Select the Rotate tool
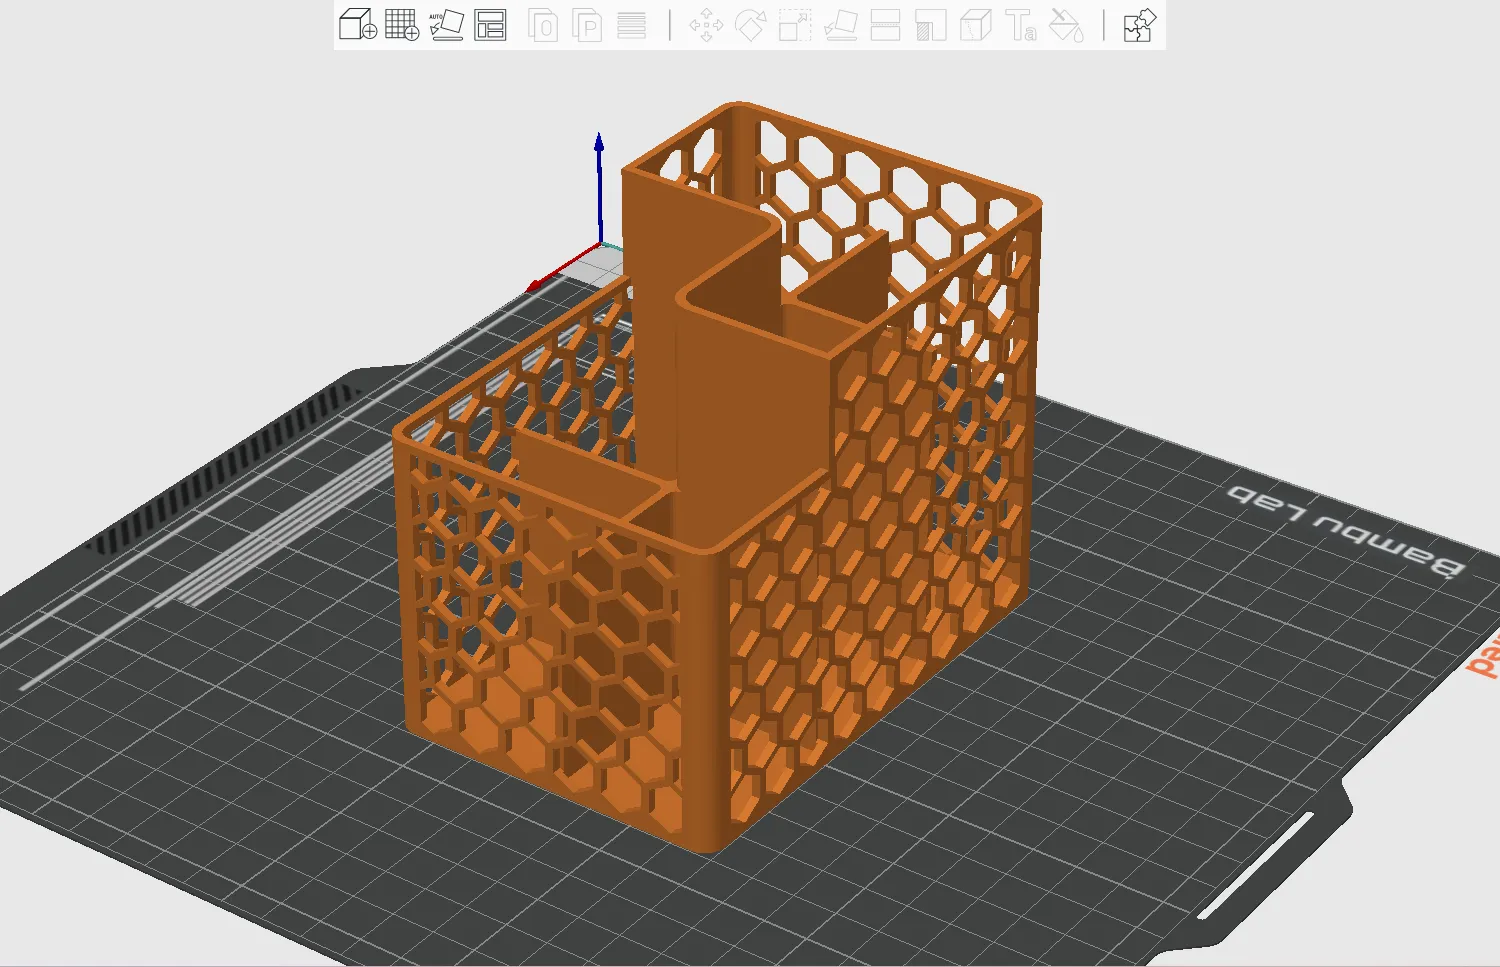The width and height of the screenshot is (1500, 967). (x=750, y=25)
